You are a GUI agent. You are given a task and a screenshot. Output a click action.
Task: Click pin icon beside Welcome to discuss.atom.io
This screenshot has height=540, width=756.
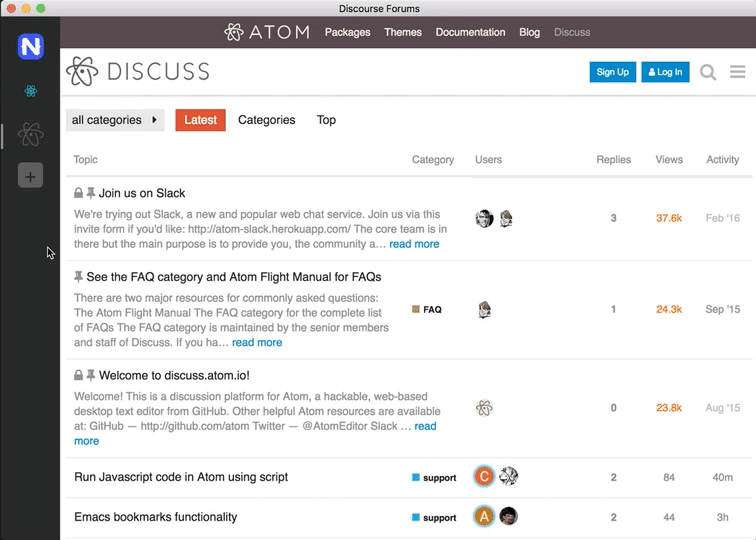(x=91, y=375)
